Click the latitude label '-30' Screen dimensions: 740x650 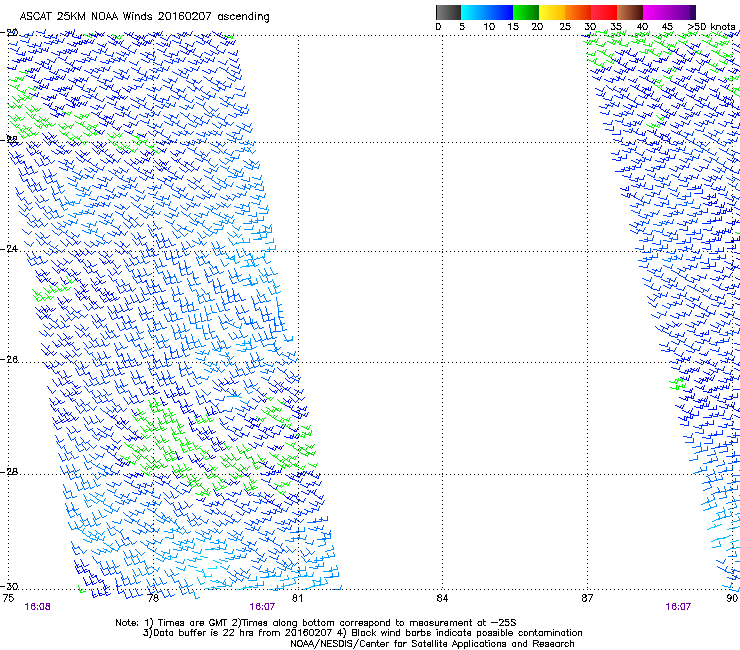point(9,587)
